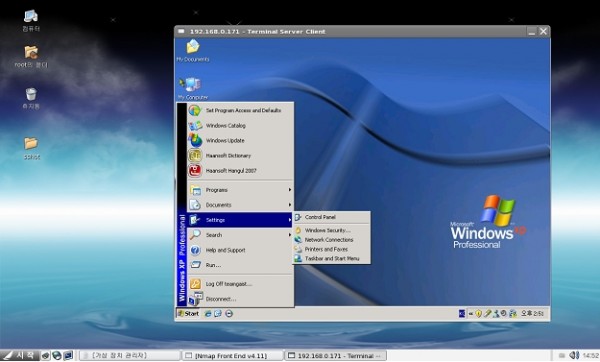Choose Disconnect... in the Start menu
Viewport: 600px width, 362px height.
tap(240, 299)
